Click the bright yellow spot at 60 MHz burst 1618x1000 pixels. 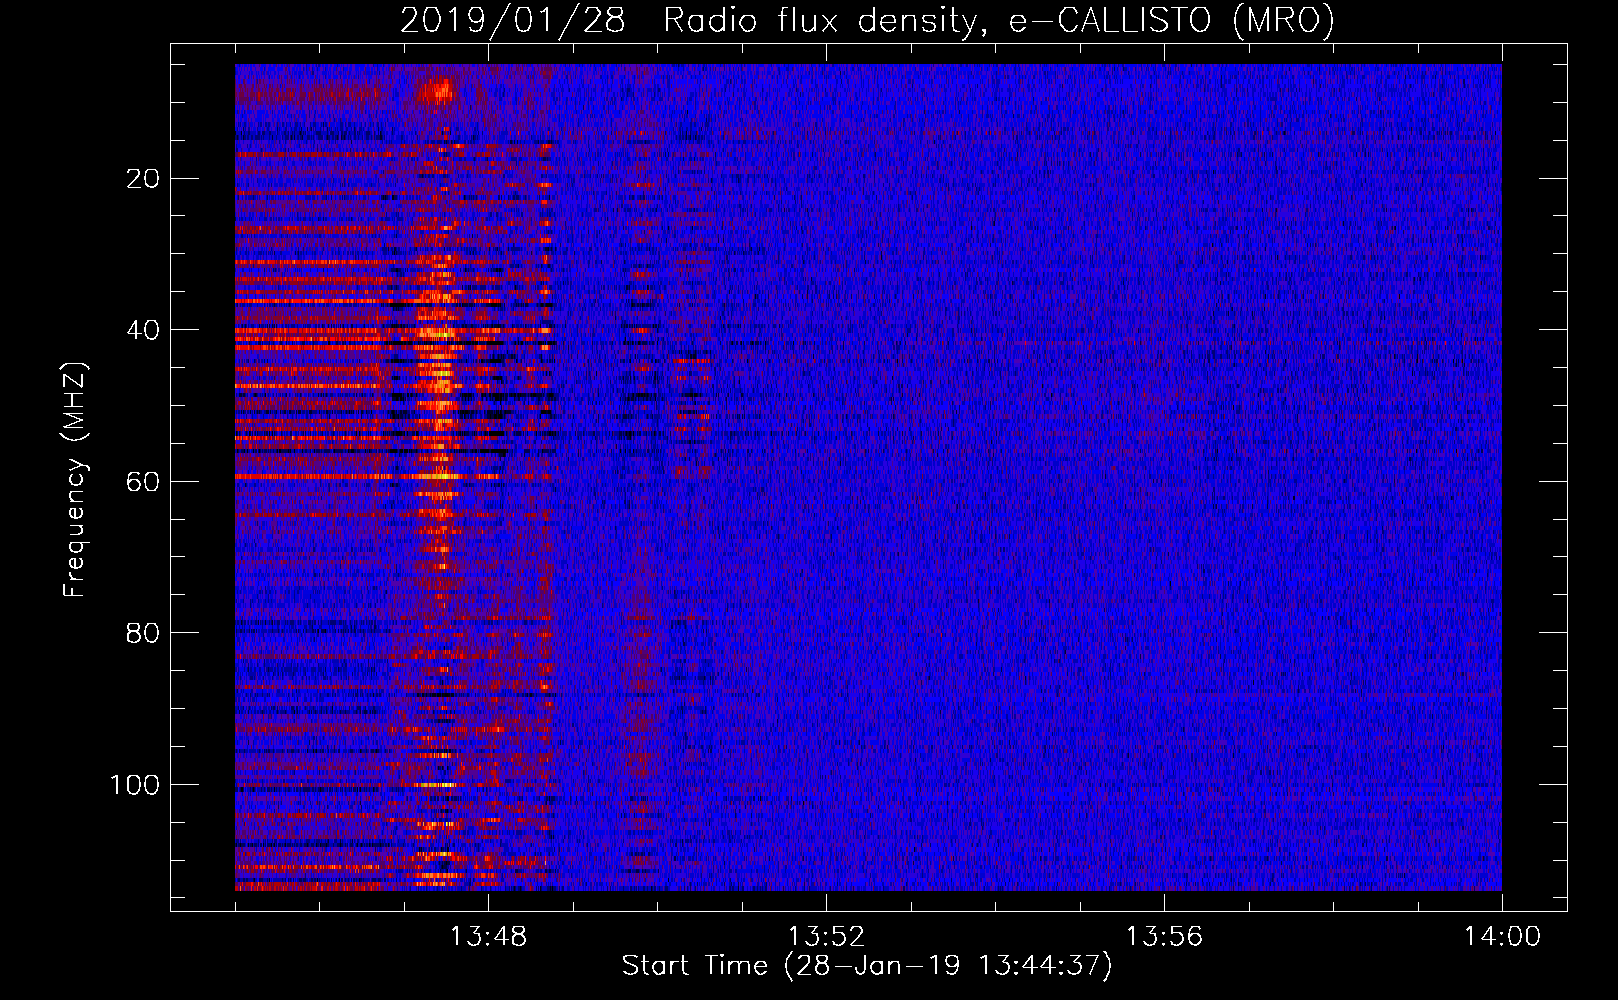438,477
